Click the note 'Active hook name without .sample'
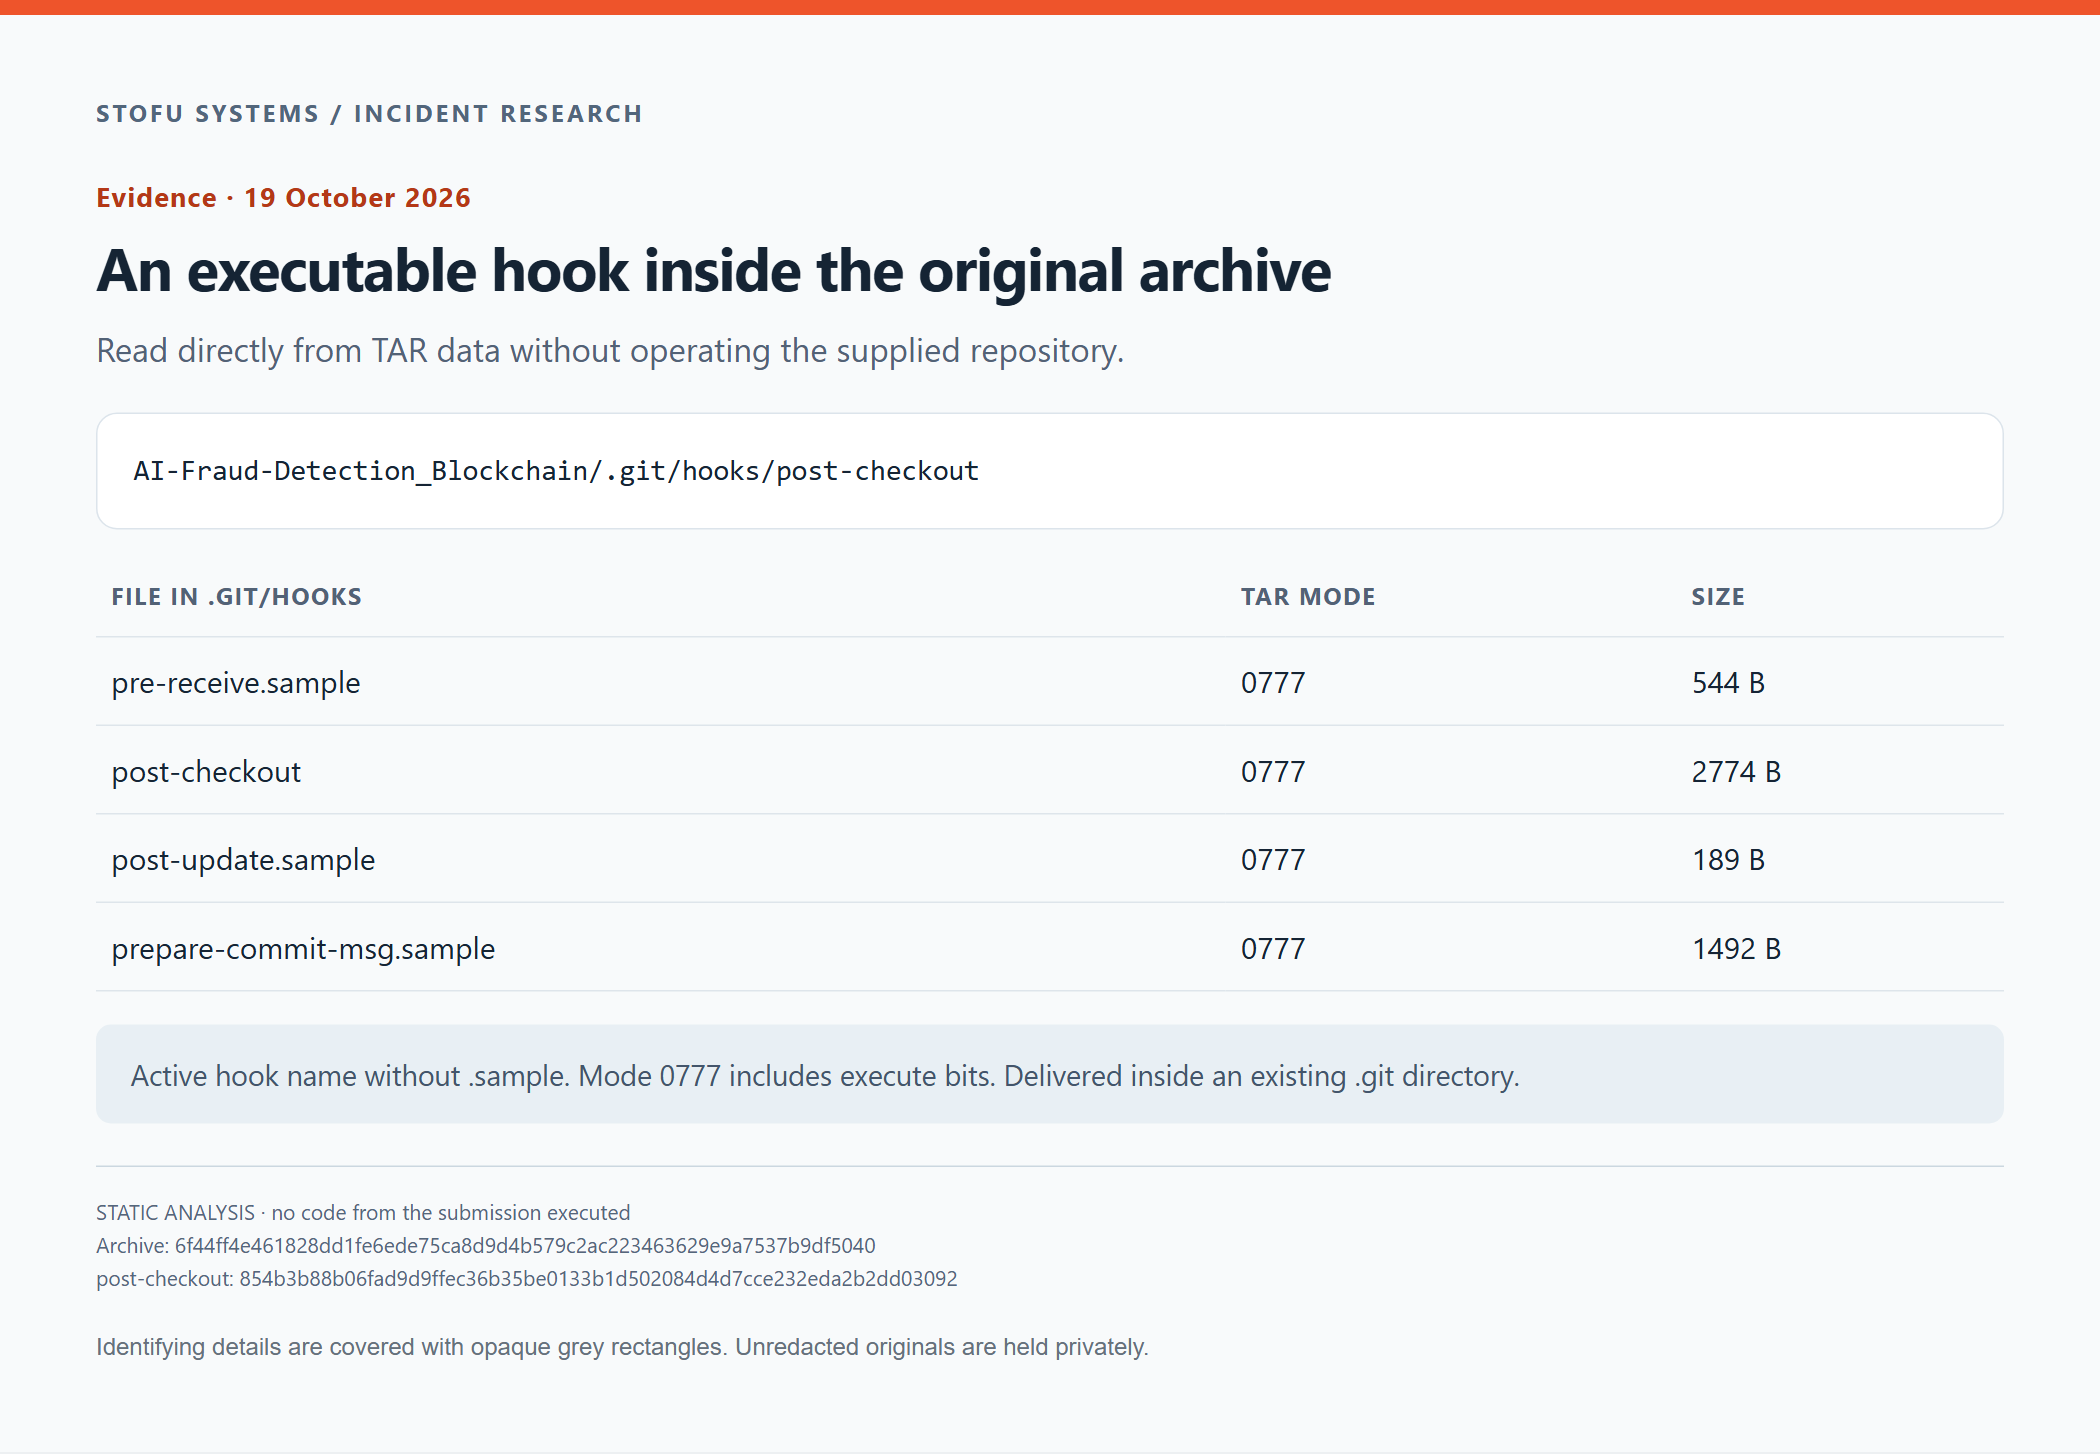2100x1454 pixels. 825,1076
